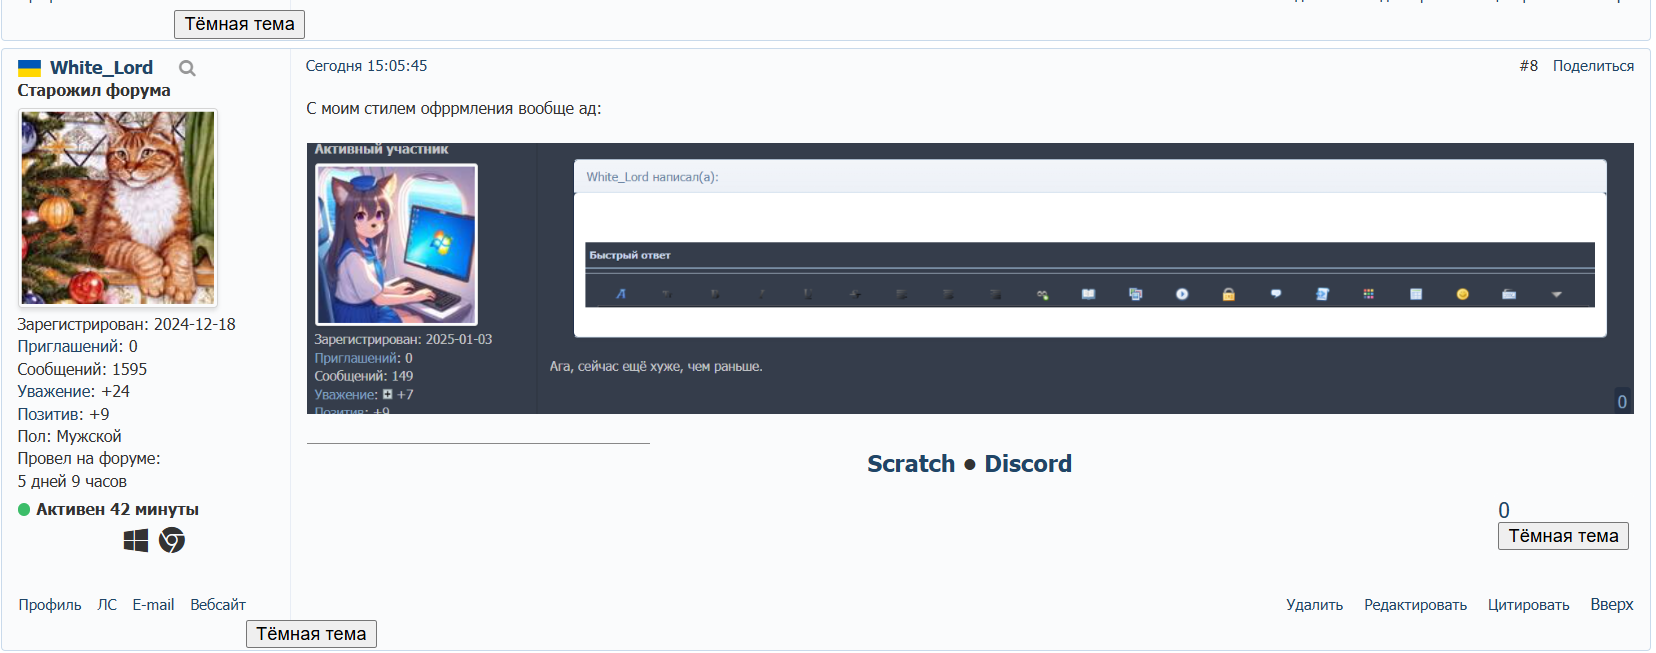Viewport: 1656px width, 653px height.
Task: Click Тёмная тема button below the Профиль links
Action: pos(311,634)
